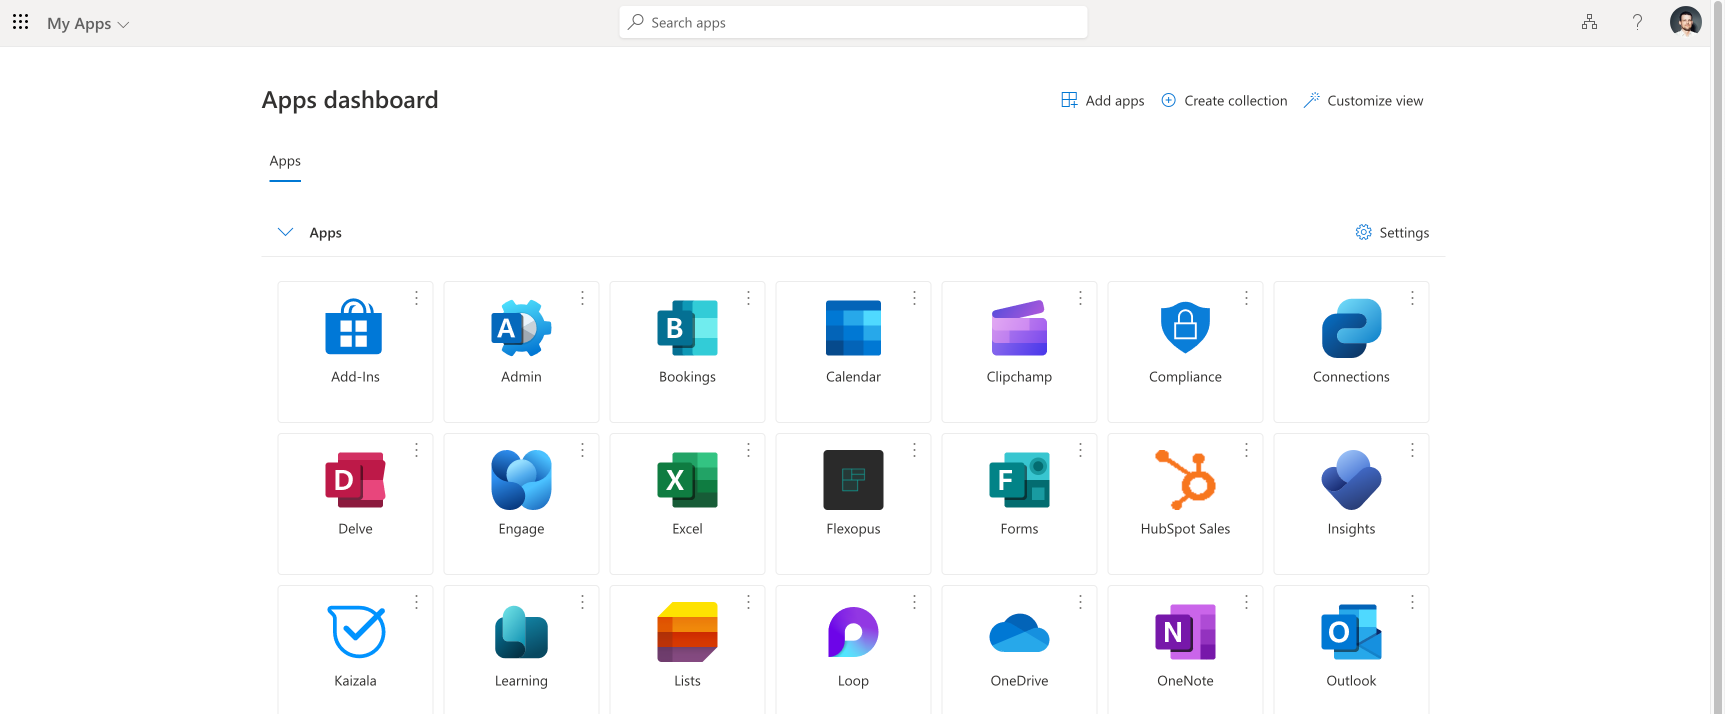Launch the HubSpot Sales app

tap(1185, 480)
